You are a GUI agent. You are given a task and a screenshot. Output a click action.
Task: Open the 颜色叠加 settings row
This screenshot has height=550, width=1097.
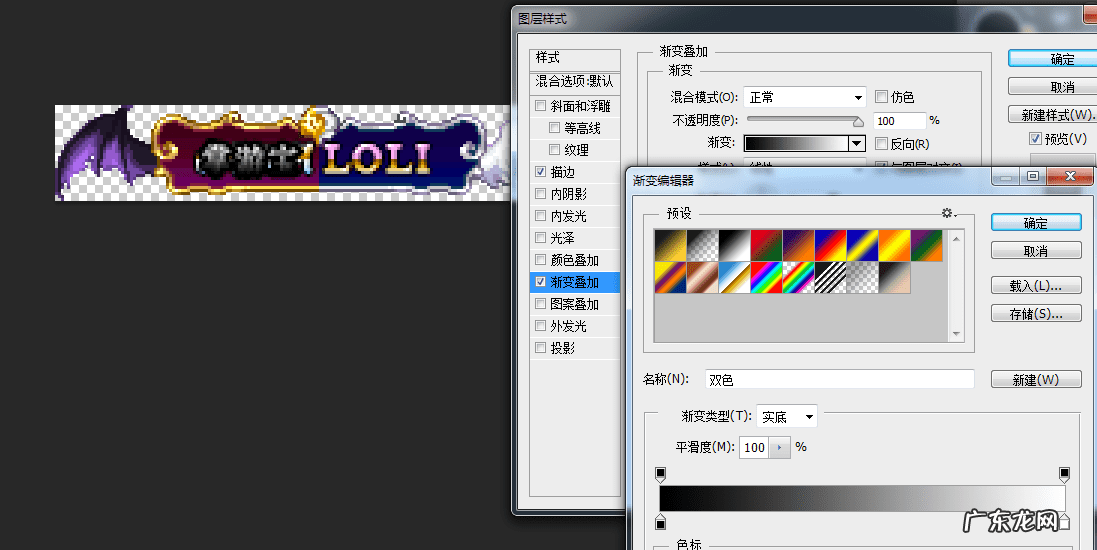coord(574,260)
